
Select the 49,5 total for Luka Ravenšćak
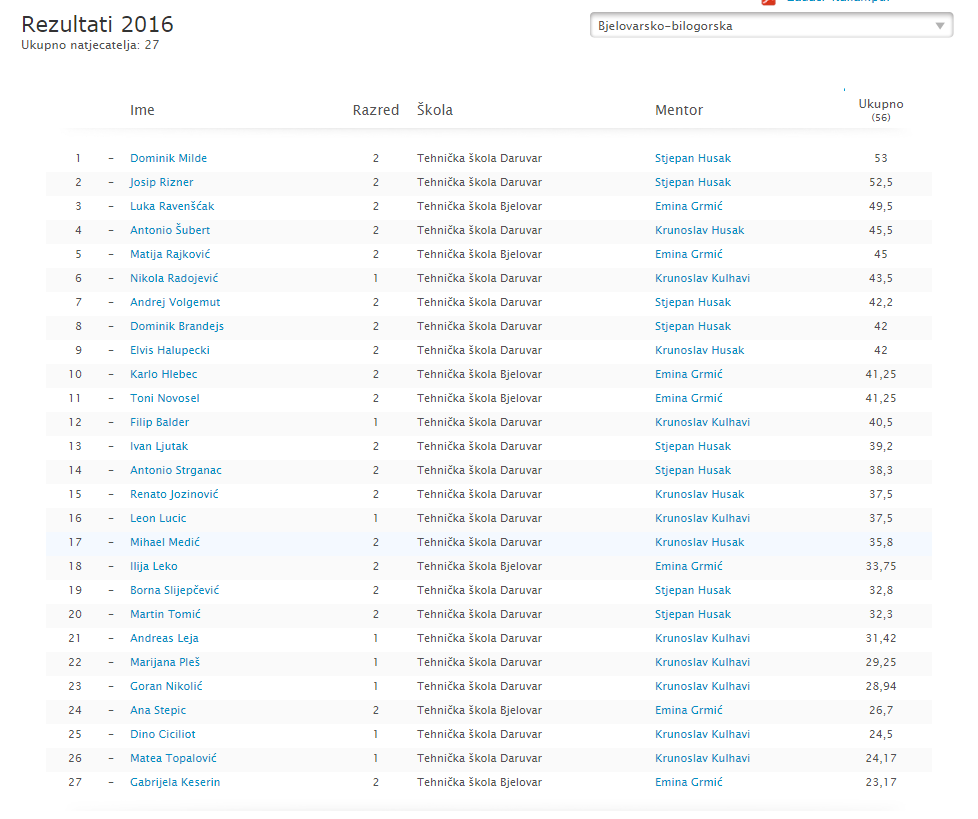click(x=881, y=206)
